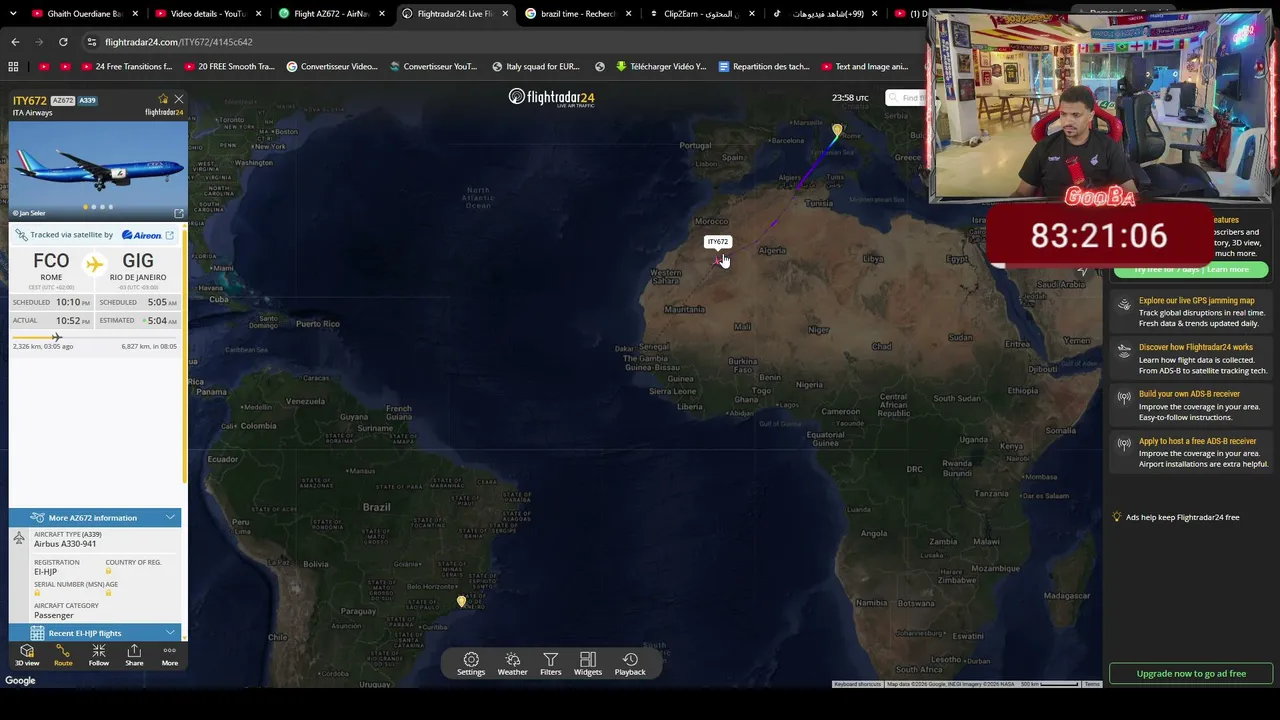Image resolution: width=1280 pixels, height=720 pixels.
Task: Go back in browser history
Action: tap(15, 42)
